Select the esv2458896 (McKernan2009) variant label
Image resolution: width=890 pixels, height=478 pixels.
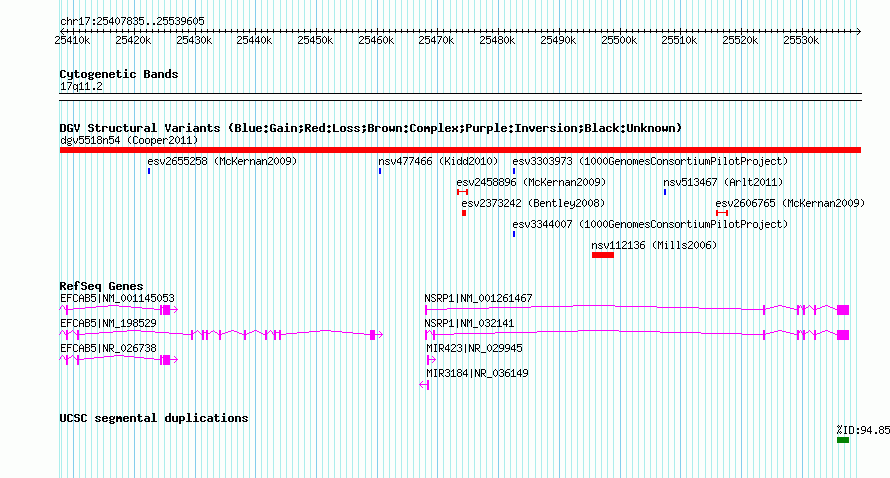[x=531, y=182]
